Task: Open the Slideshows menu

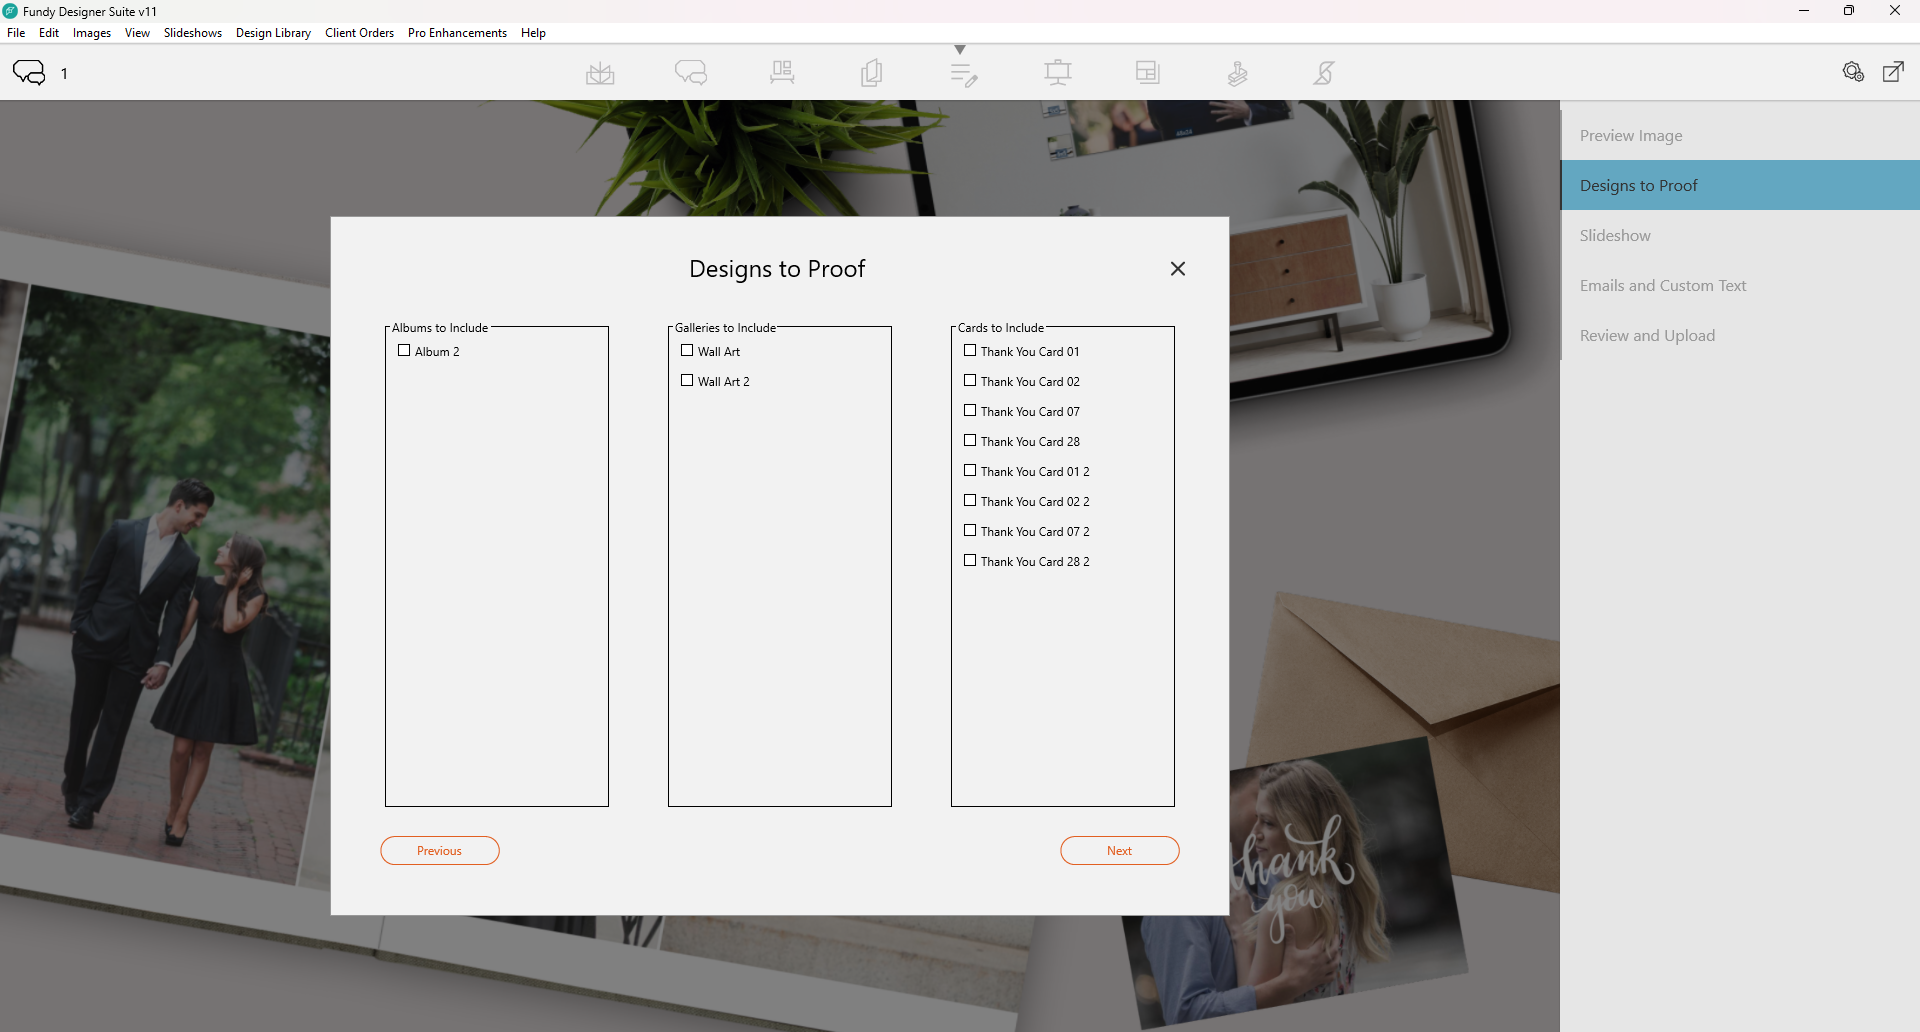Action: pyautogui.click(x=193, y=33)
